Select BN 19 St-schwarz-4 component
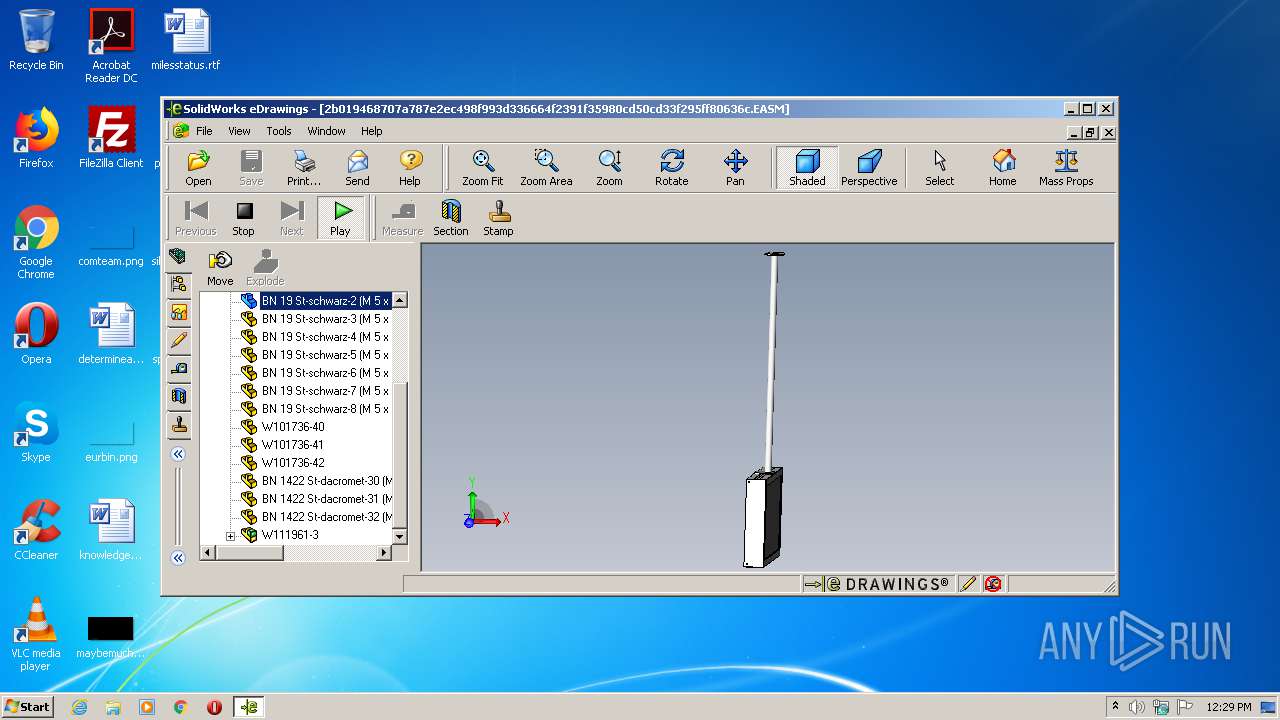Image resolution: width=1280 pixels, height=720 pixels. click(x=325, y=337)
